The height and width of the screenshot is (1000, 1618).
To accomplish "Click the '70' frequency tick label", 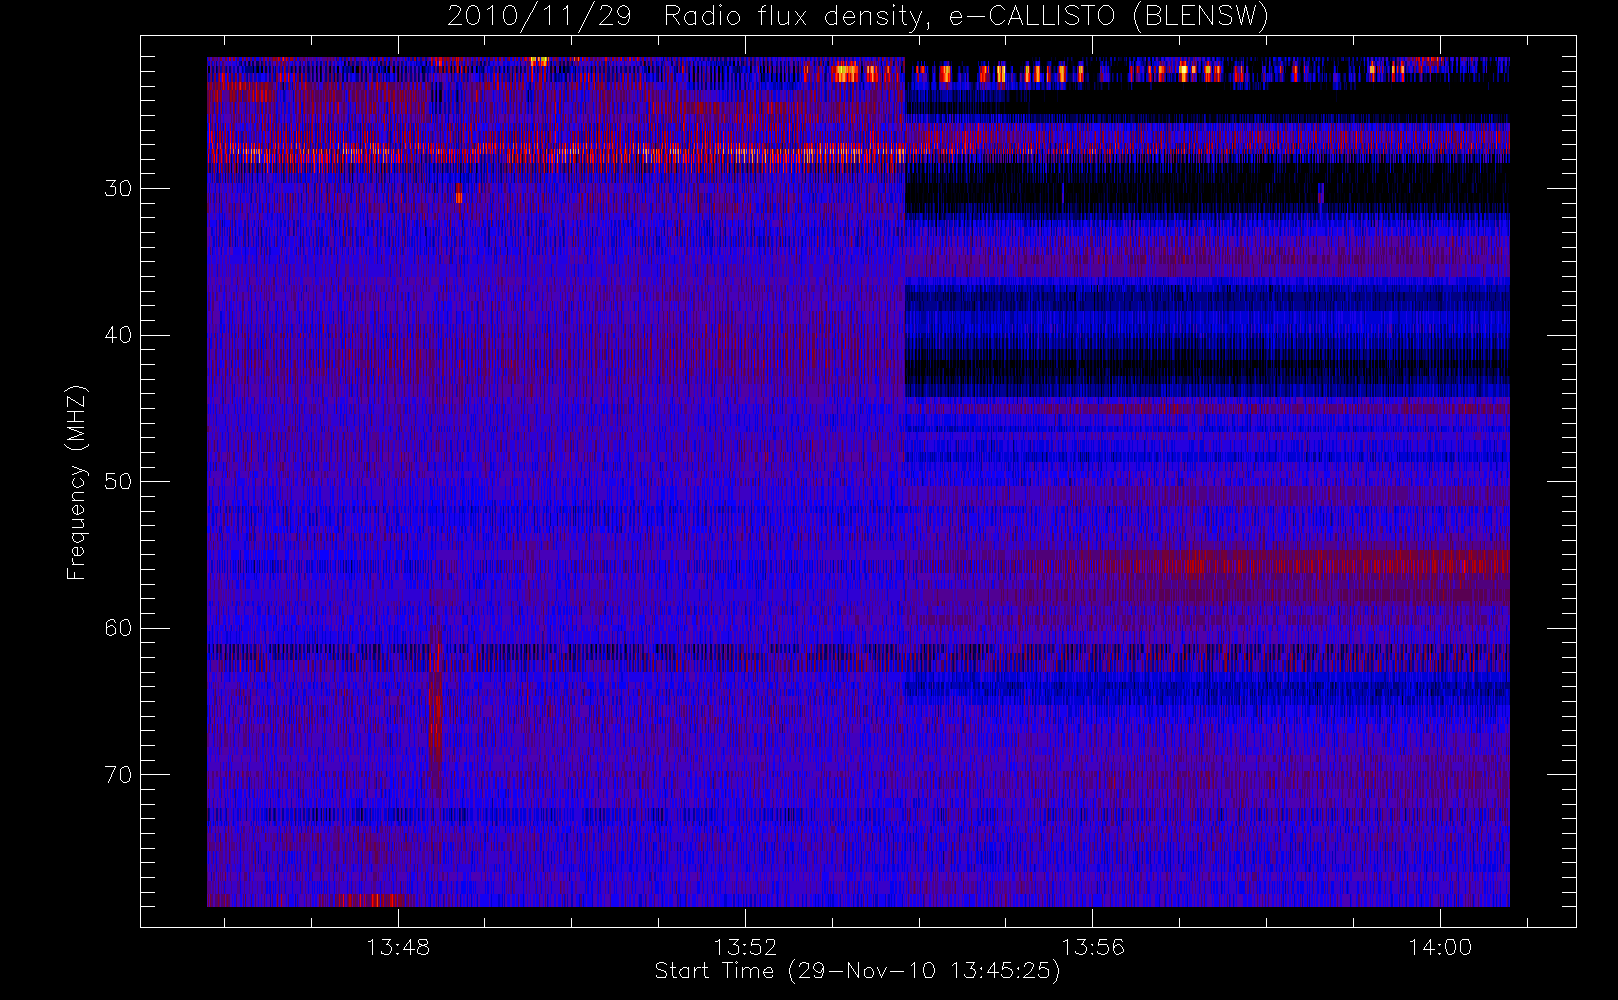I will [x=118, y=775].
